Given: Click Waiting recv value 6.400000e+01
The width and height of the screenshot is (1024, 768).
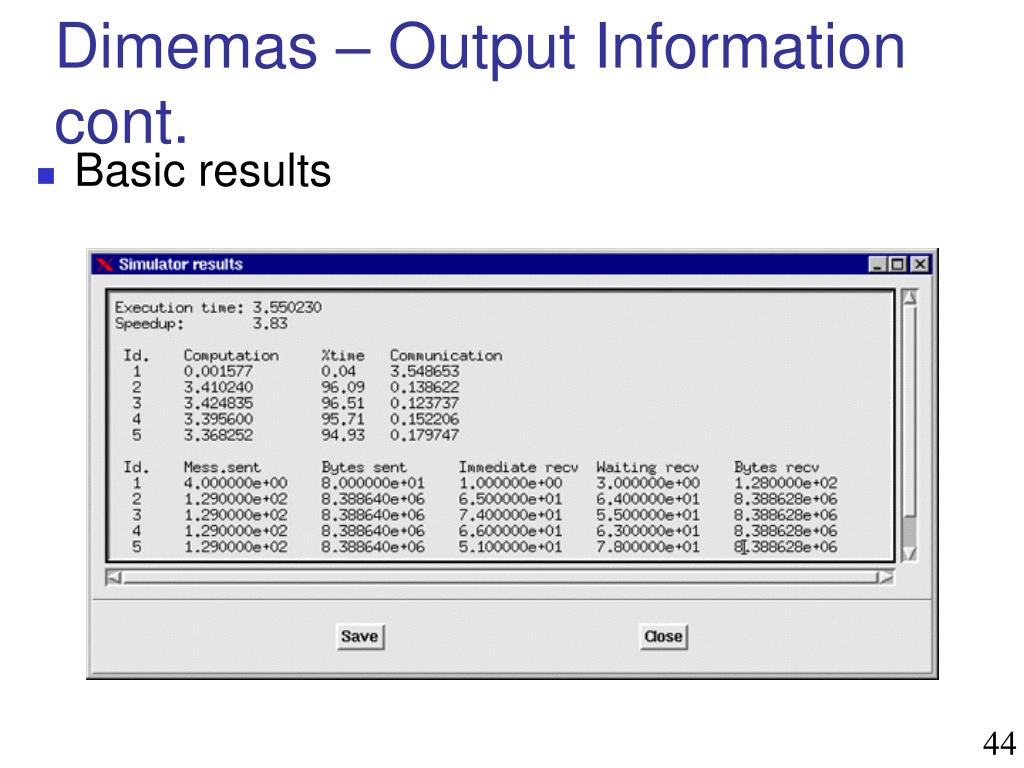Looking at the screenshot, I should 648,499.
